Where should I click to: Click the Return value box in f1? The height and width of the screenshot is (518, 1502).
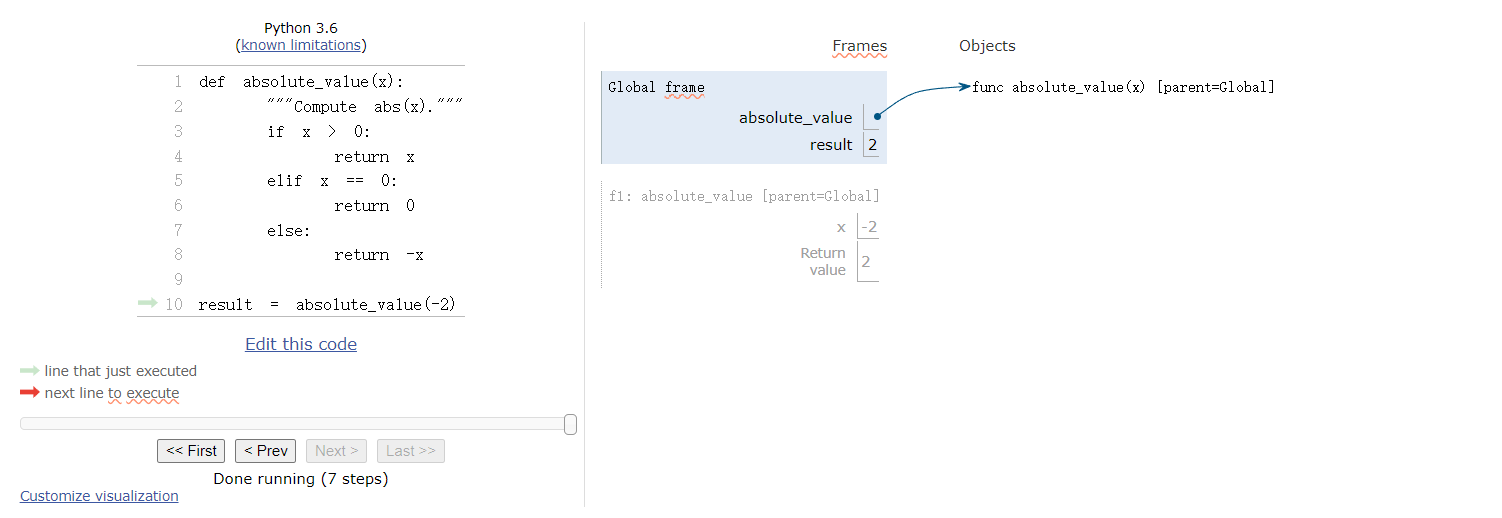coord(867,262)
